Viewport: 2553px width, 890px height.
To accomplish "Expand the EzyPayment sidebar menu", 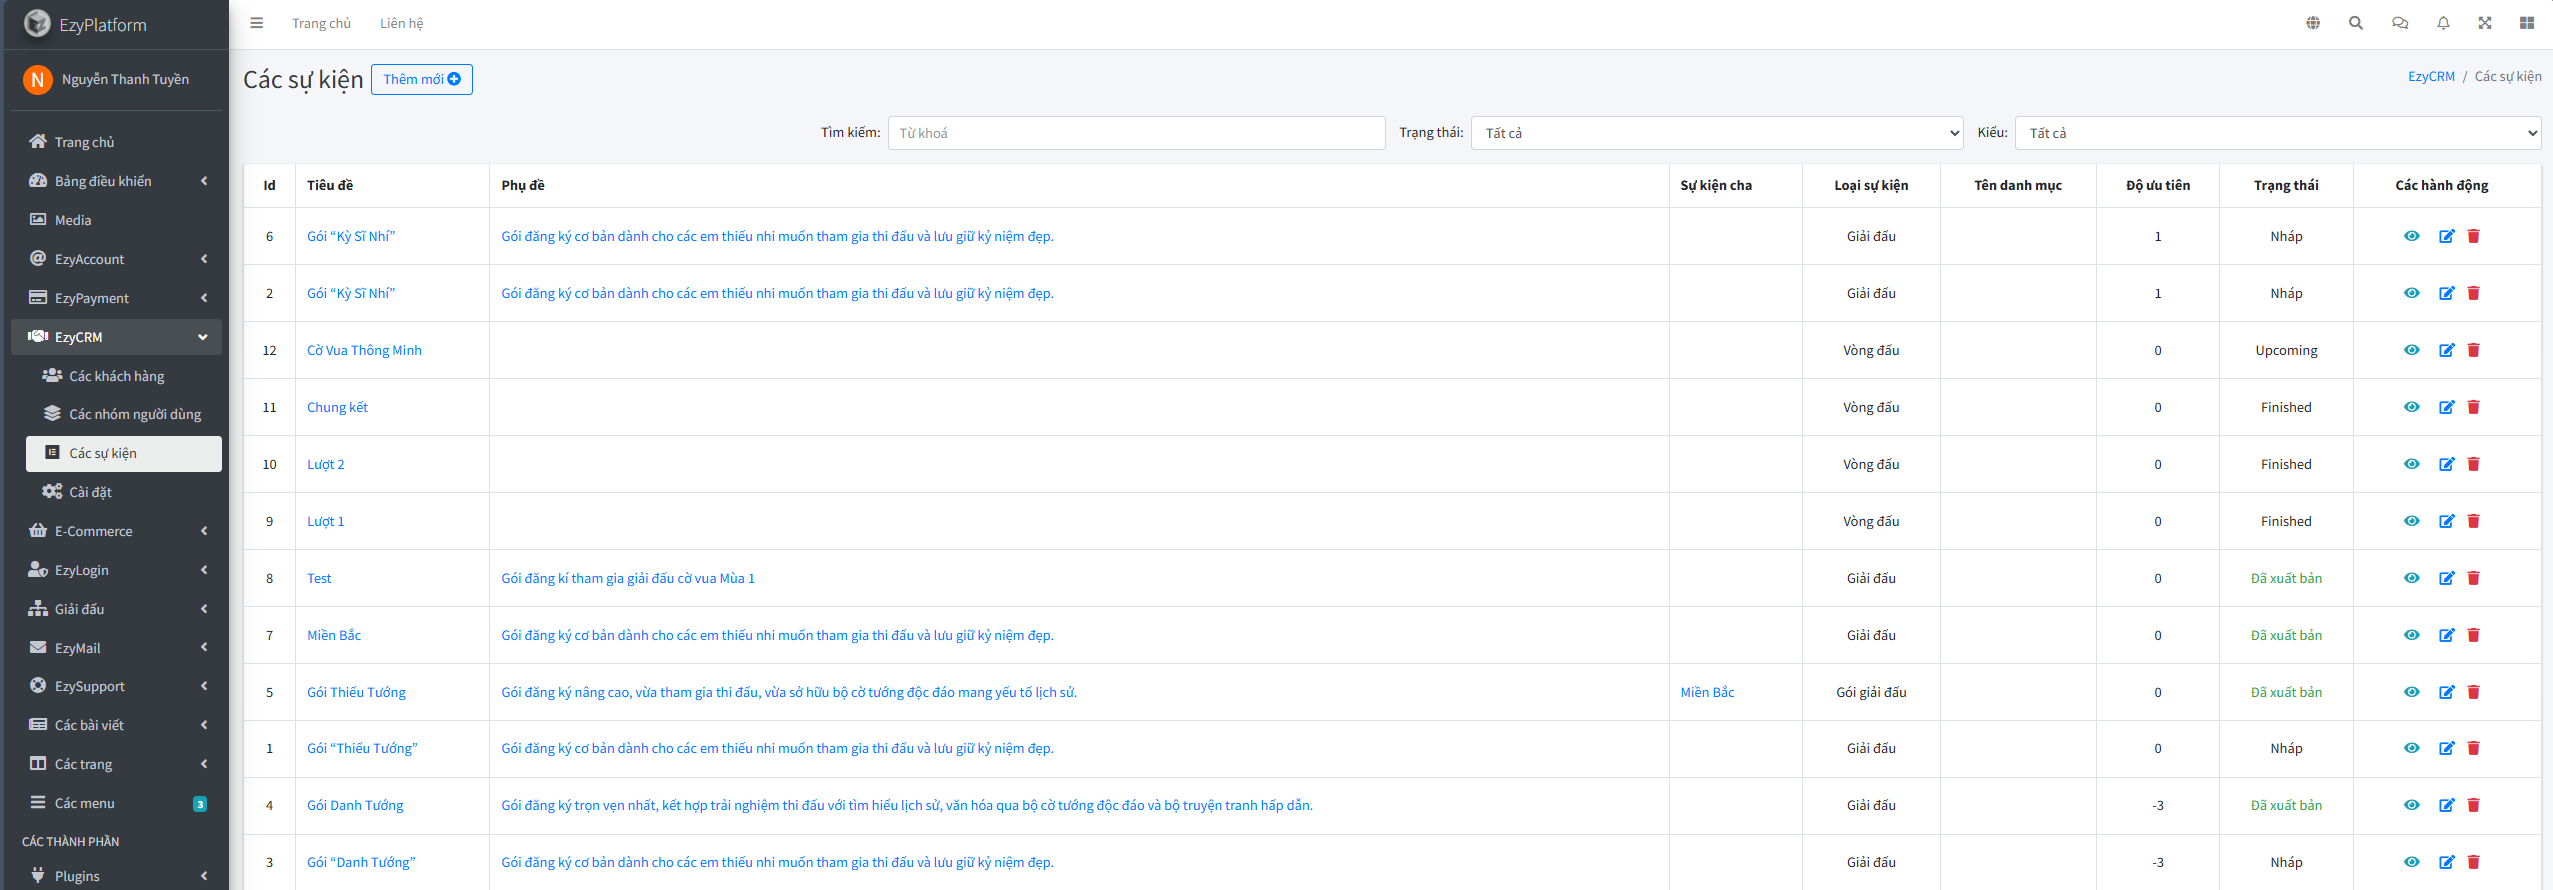I will tap(118, 298).
